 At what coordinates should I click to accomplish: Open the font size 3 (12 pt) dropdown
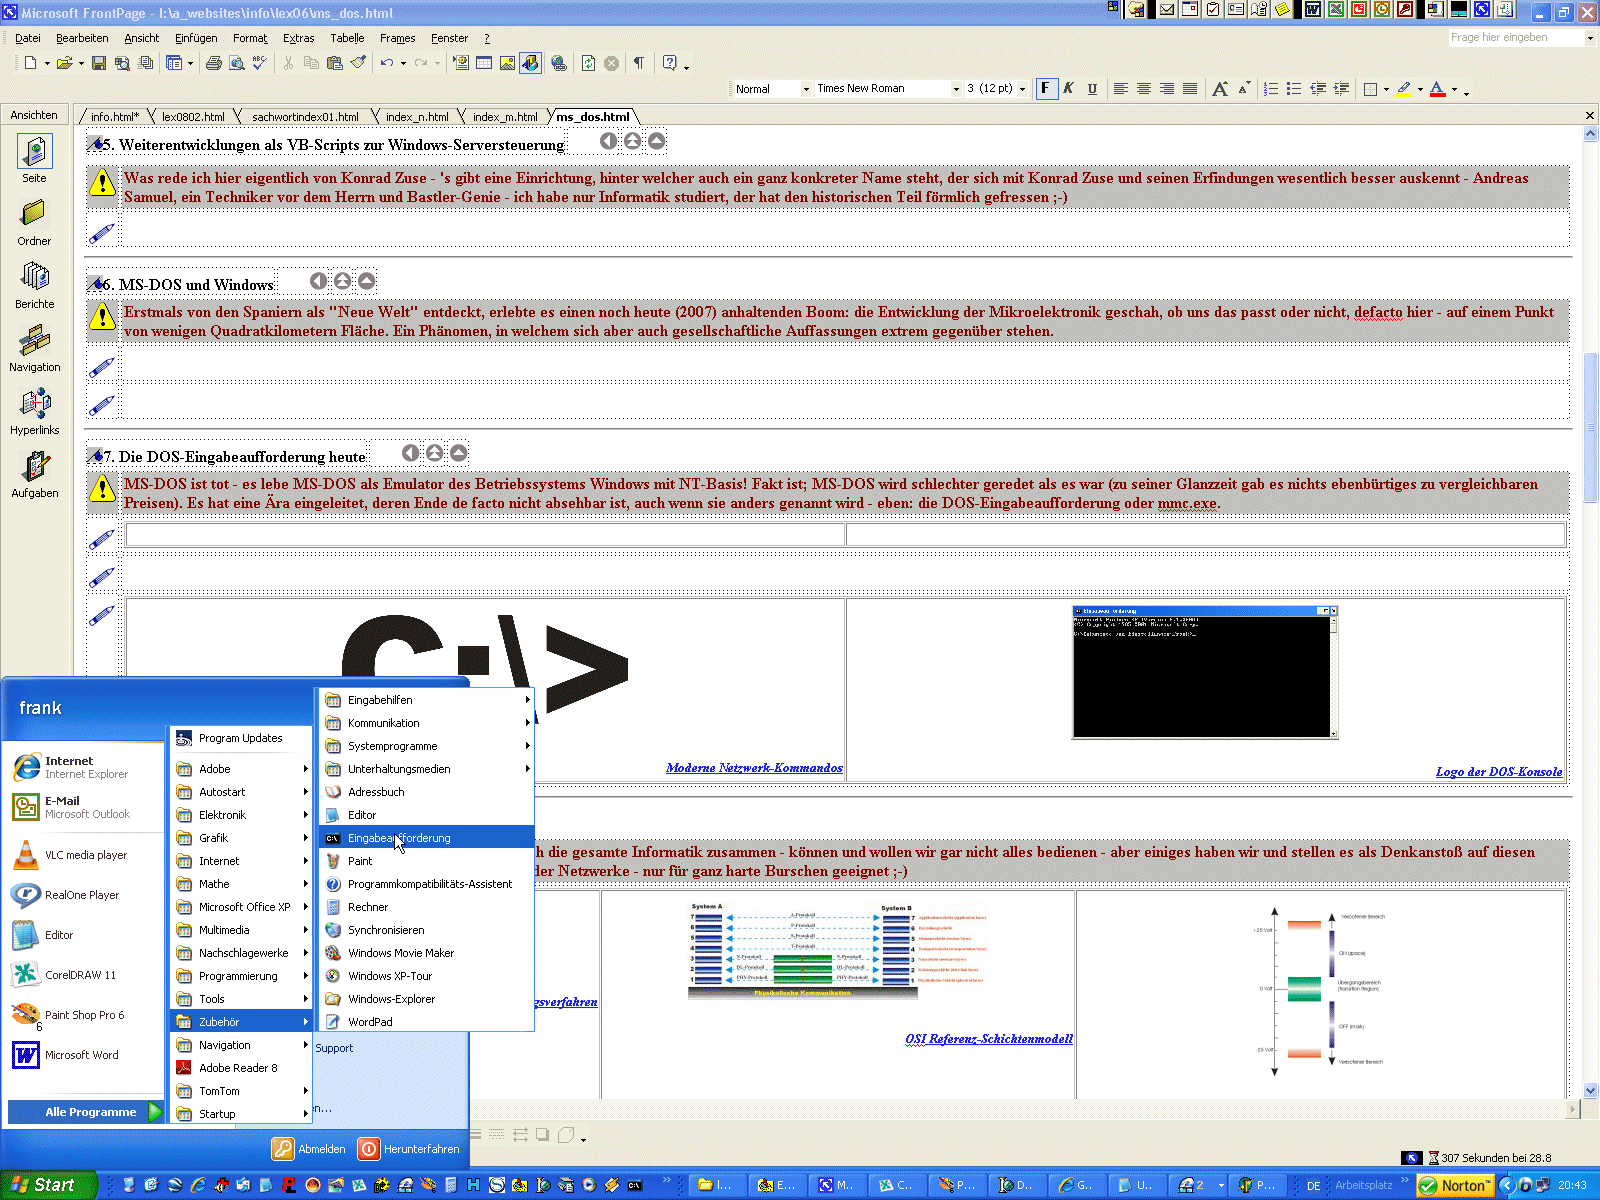1022,89
